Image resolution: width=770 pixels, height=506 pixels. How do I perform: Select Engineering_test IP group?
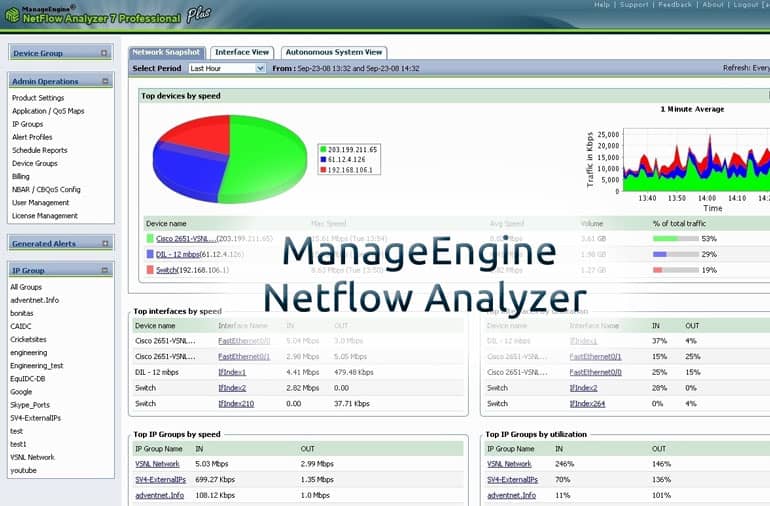click(36, 365)
